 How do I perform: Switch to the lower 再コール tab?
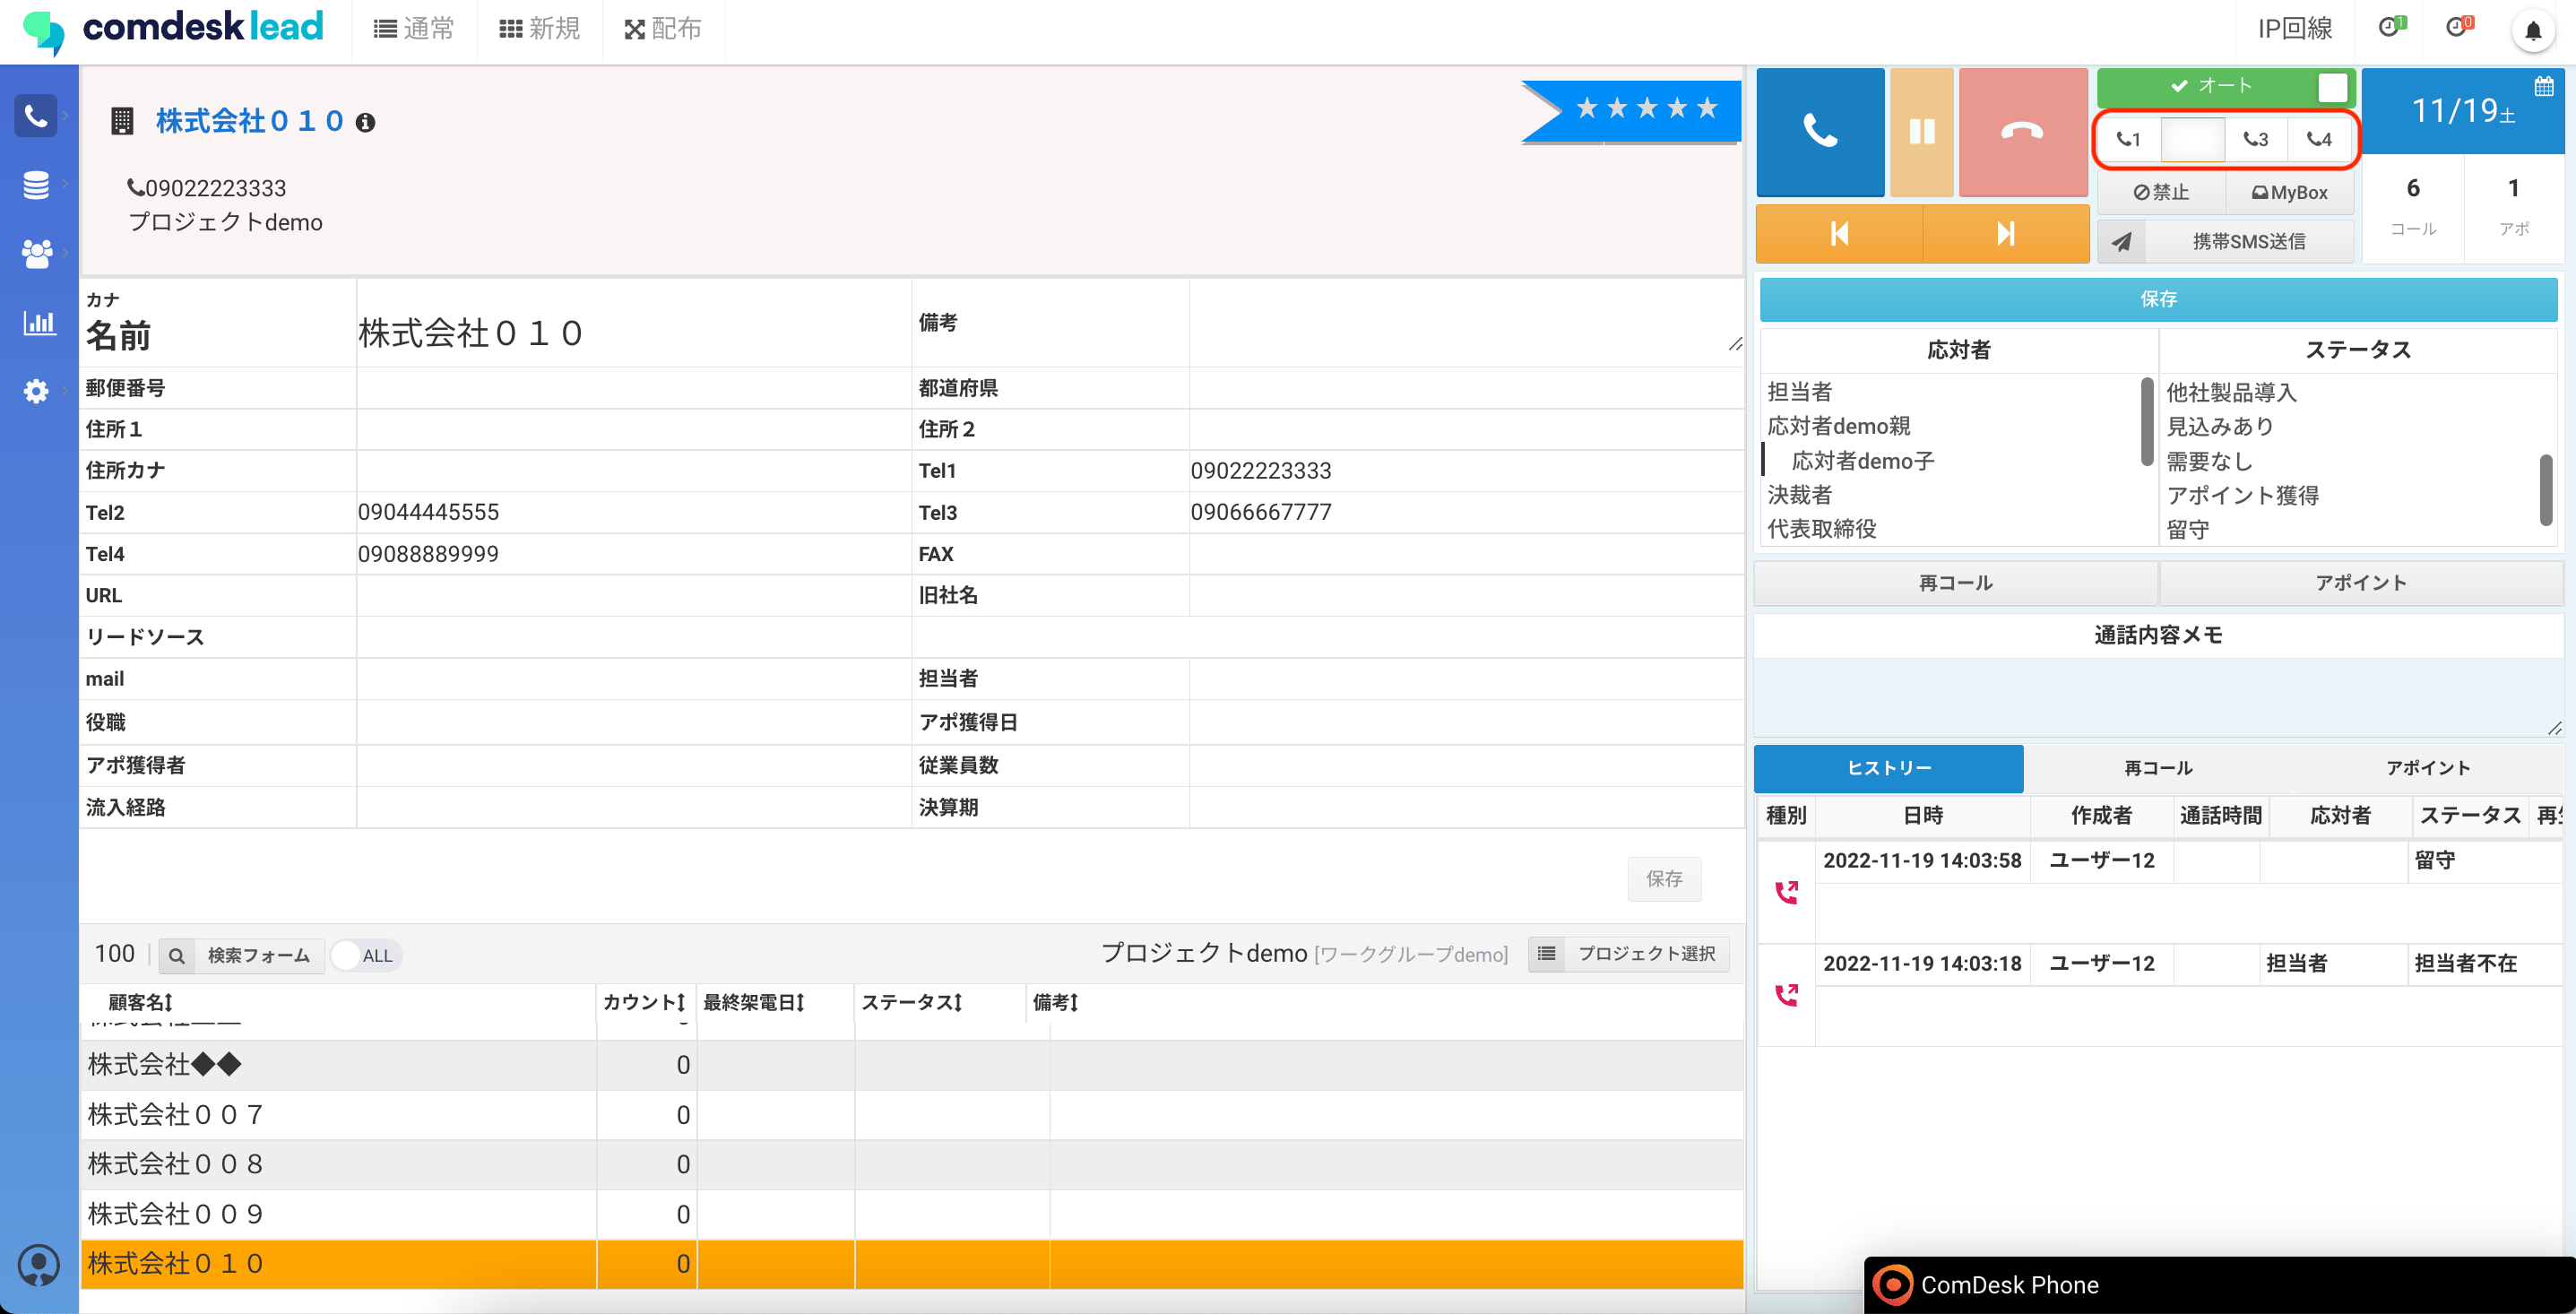point(2158,768)
